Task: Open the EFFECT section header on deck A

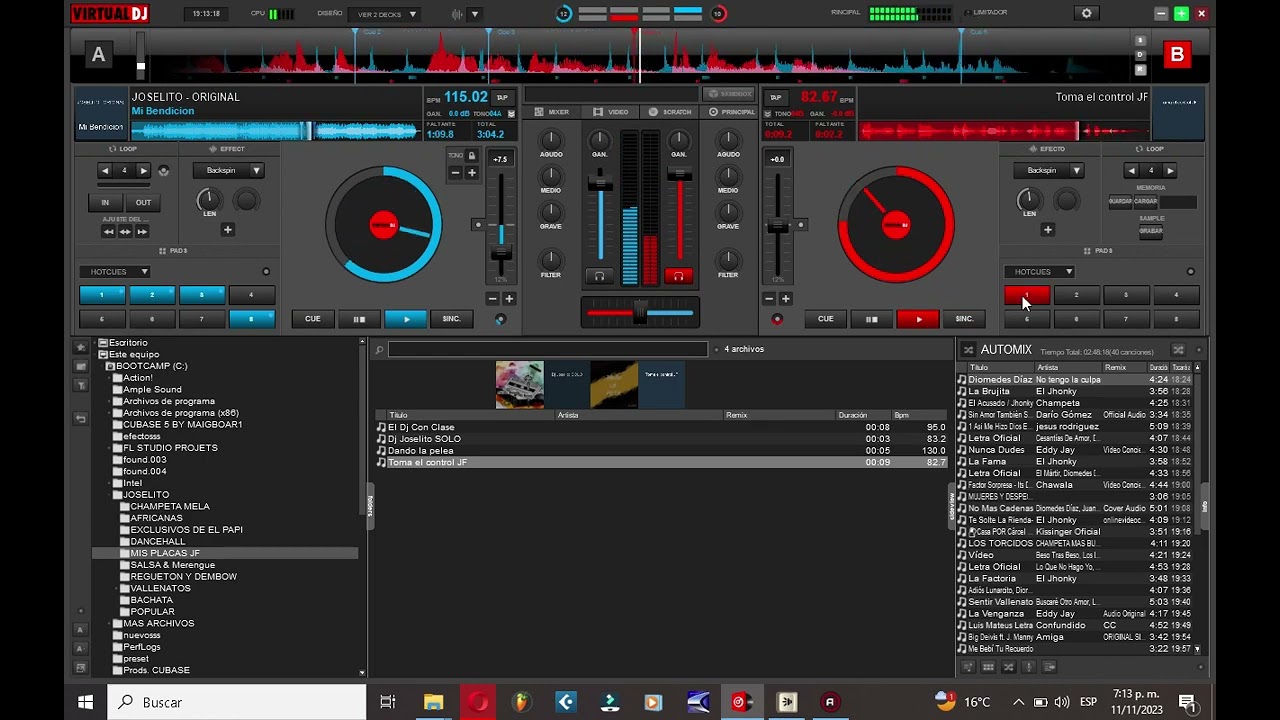Action: [x=227, y=149]
